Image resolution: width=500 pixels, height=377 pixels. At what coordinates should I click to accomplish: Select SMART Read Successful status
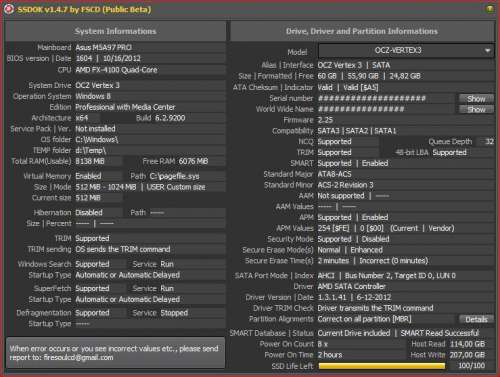pyautogui.click(x=439, y=333)
